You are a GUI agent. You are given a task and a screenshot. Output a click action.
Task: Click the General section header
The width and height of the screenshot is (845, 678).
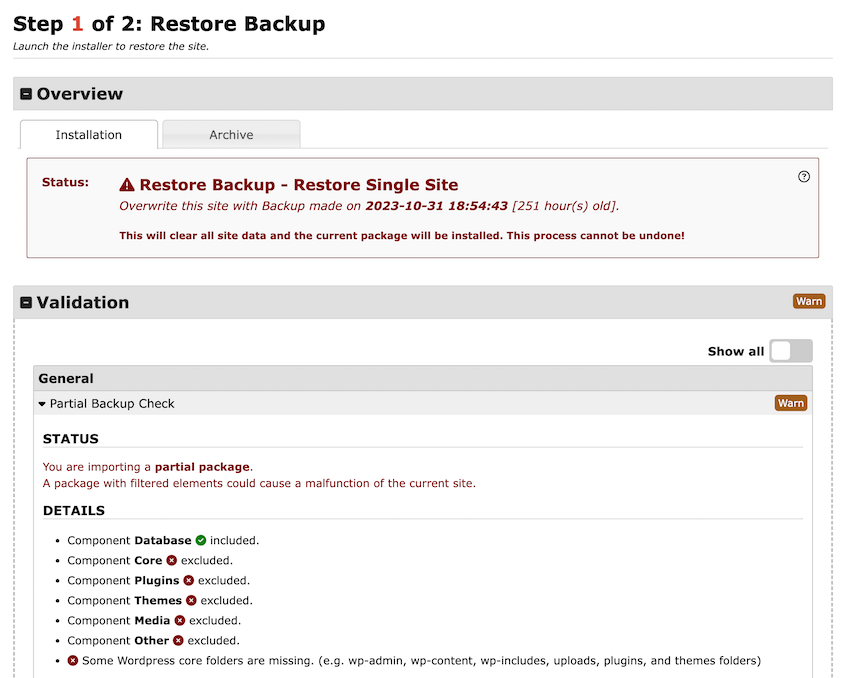[x=423, y=378]
